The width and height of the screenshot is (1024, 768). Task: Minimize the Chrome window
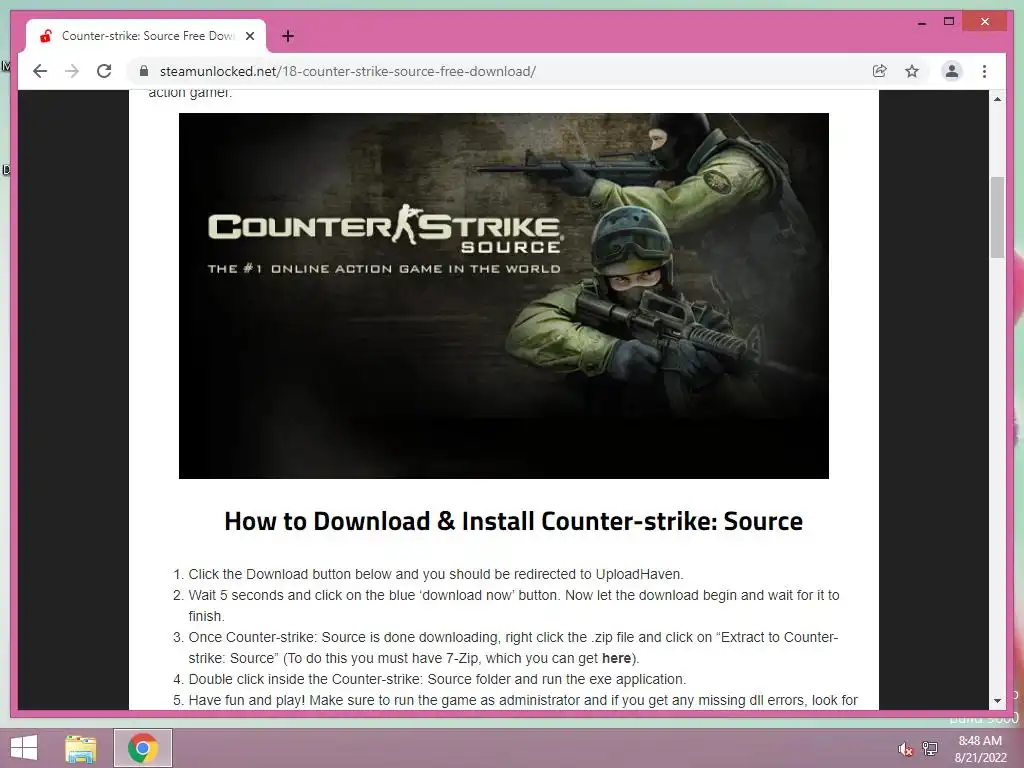[x=921, y=22]
